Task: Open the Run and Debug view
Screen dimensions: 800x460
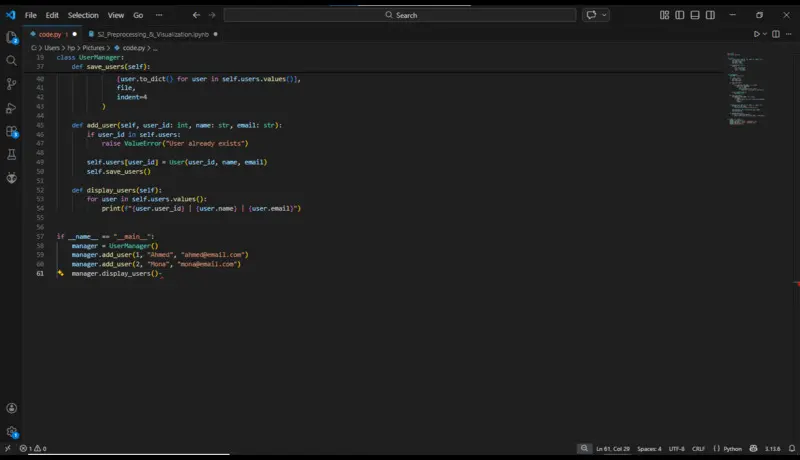Action: pyautogui.click(x=11, y=108)
